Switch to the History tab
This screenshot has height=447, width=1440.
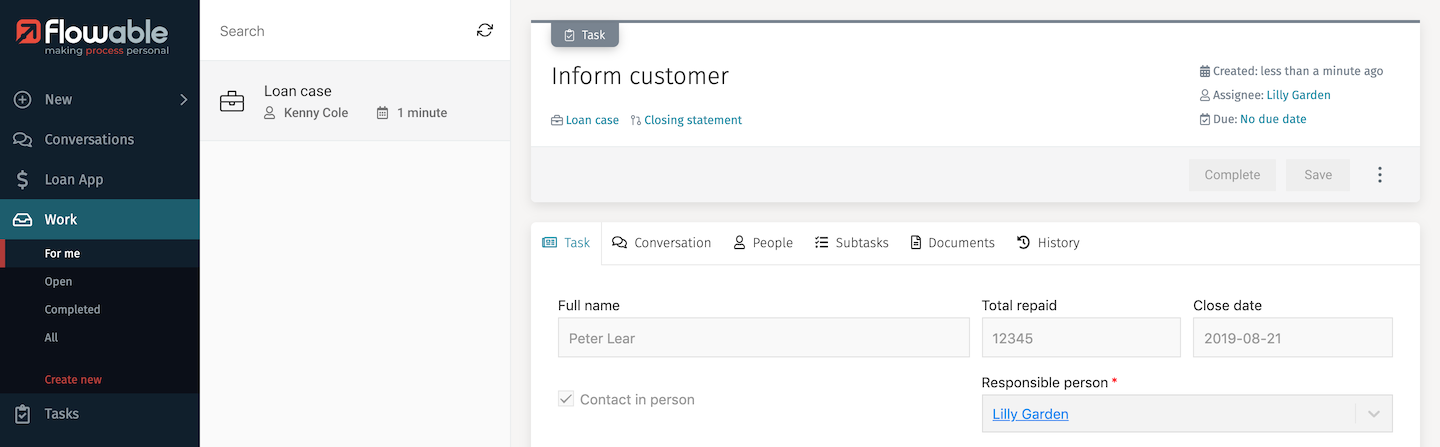(1048, 243)
